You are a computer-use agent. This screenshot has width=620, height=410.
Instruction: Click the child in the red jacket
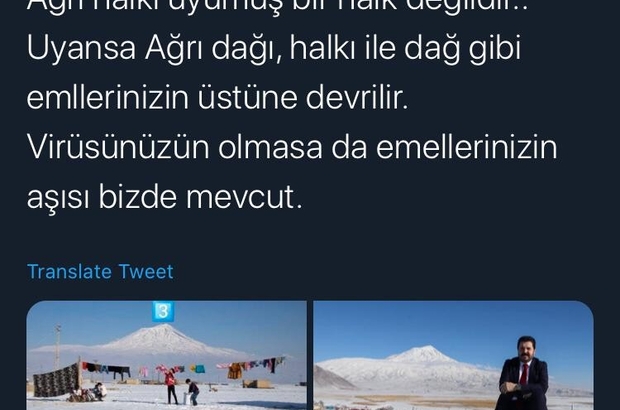coord(170,386)
